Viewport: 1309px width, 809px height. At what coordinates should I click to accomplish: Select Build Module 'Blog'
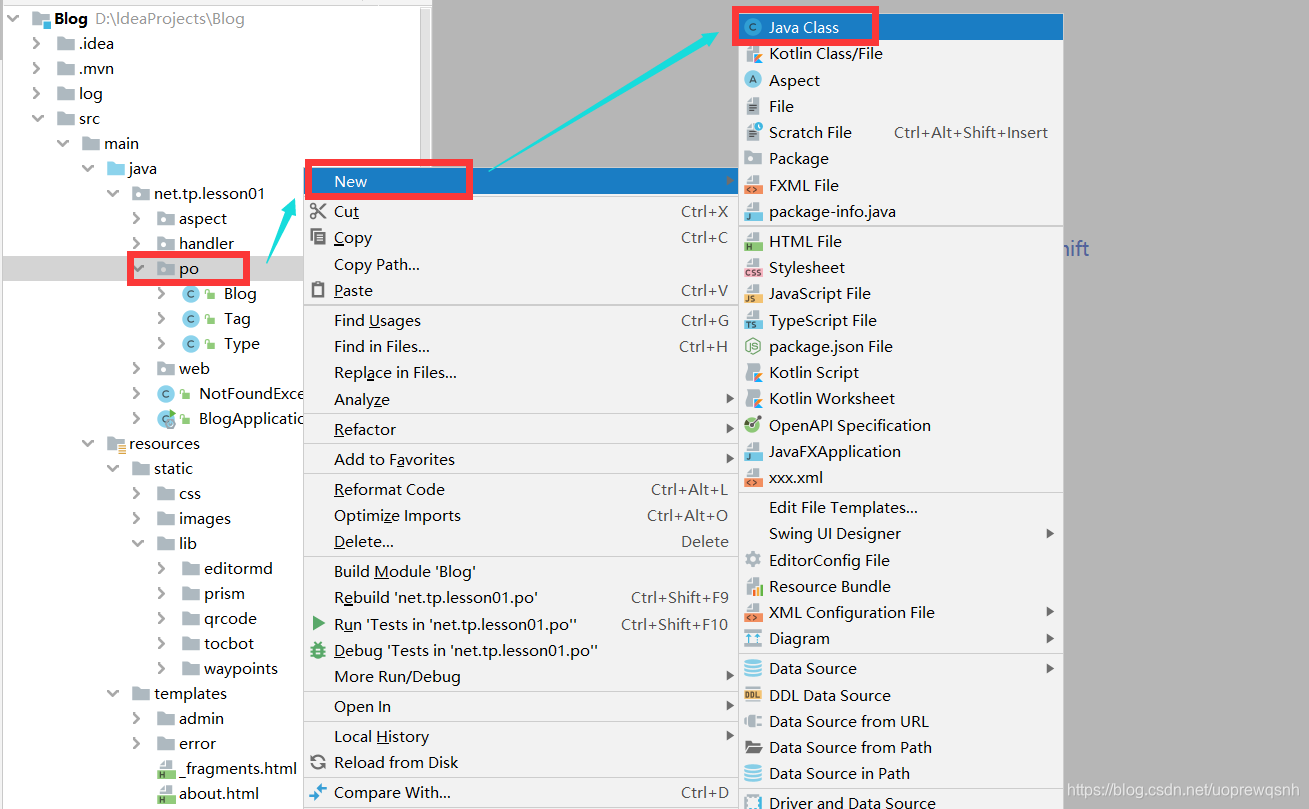click(x=521, y=571)
